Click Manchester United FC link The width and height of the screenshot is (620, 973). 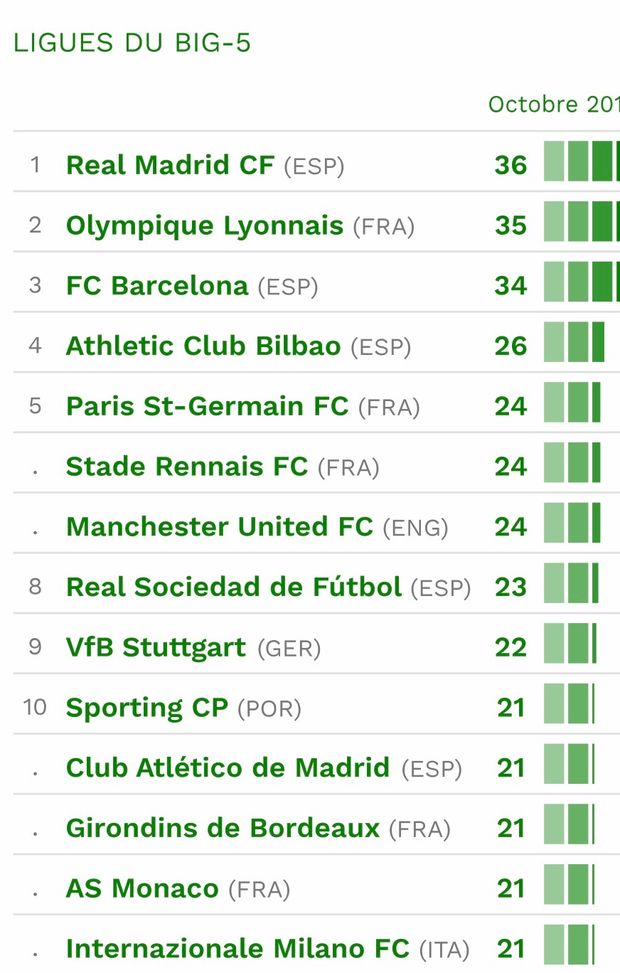coord(219,527)
